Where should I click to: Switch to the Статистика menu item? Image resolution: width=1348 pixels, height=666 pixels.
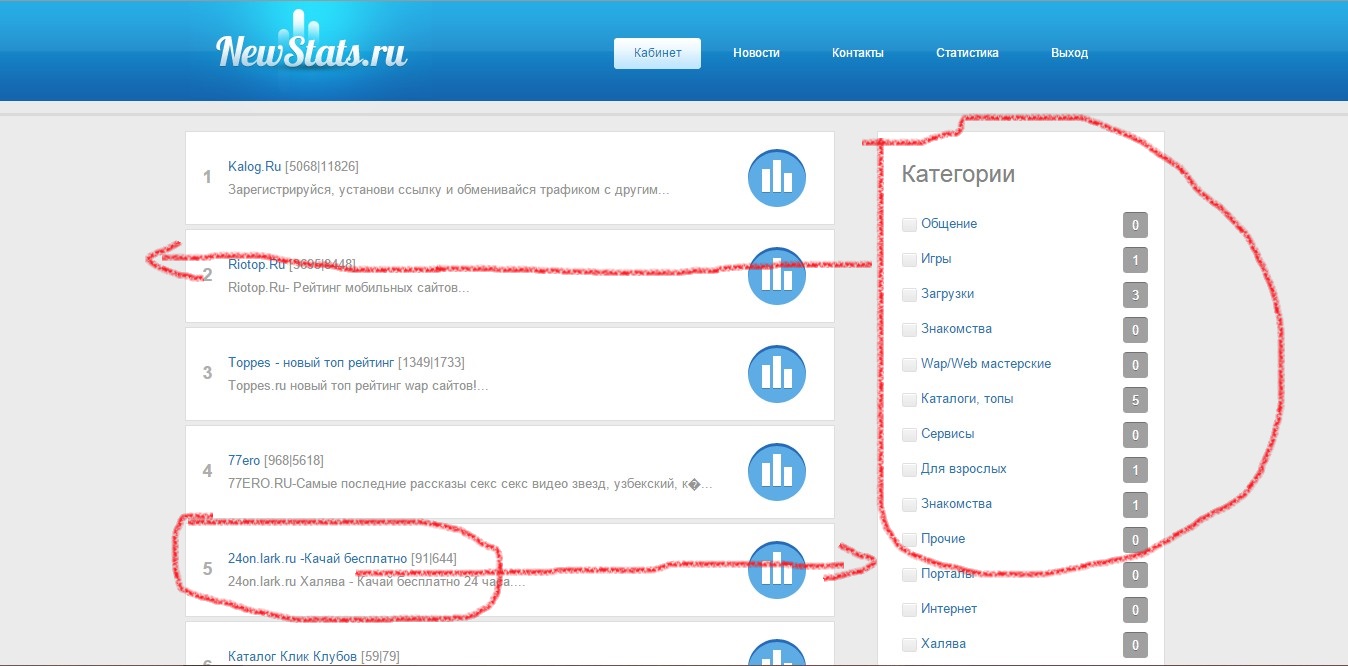967,53
